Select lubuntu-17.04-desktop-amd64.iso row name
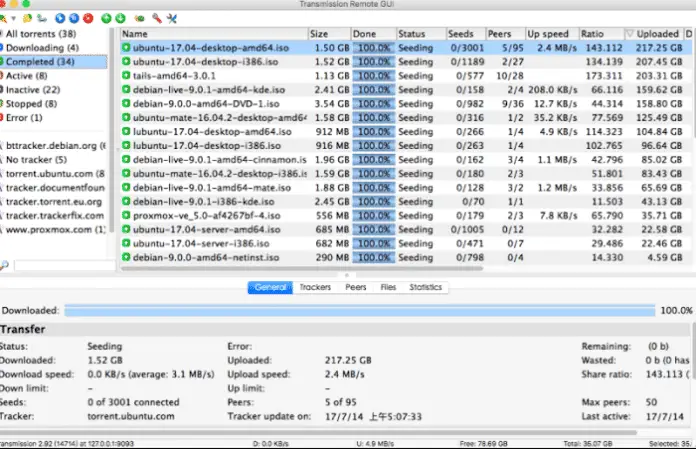This screenshot has width=696, height=449. tap(212, 132)
